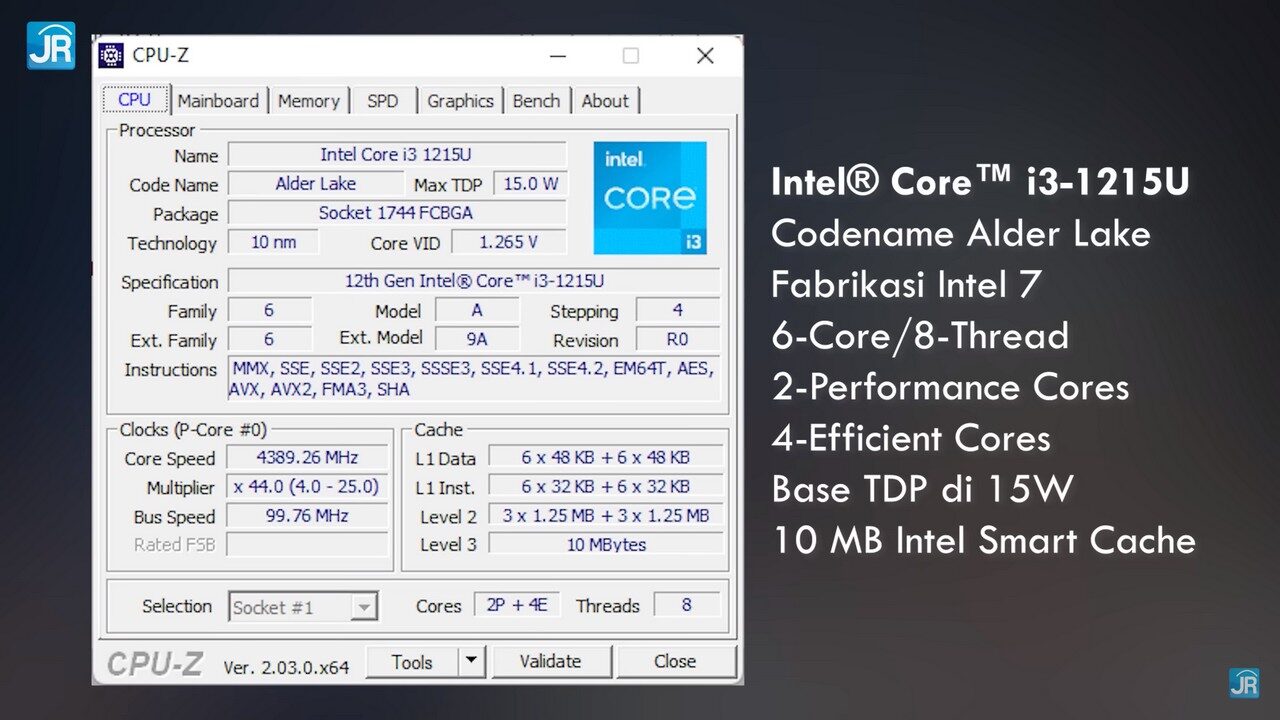Show the About tab
The width and height of the screenshot is (1280, 720).
pyautogui.click(x=605, y=101)
